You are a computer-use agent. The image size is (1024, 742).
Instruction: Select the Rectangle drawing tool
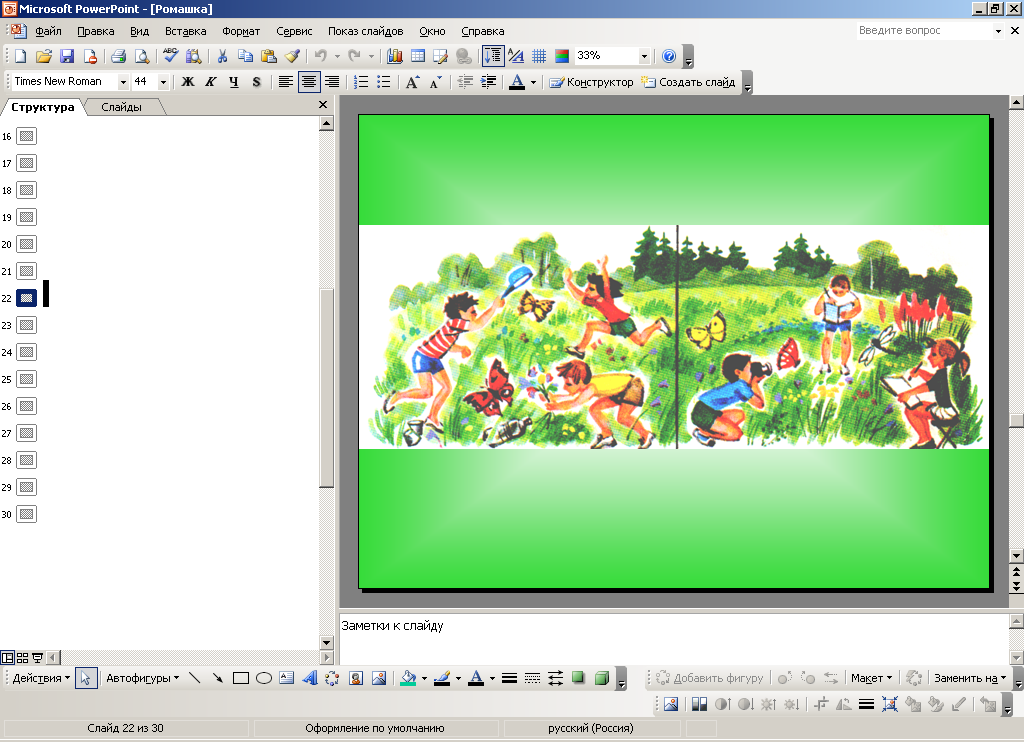point(241,678)
